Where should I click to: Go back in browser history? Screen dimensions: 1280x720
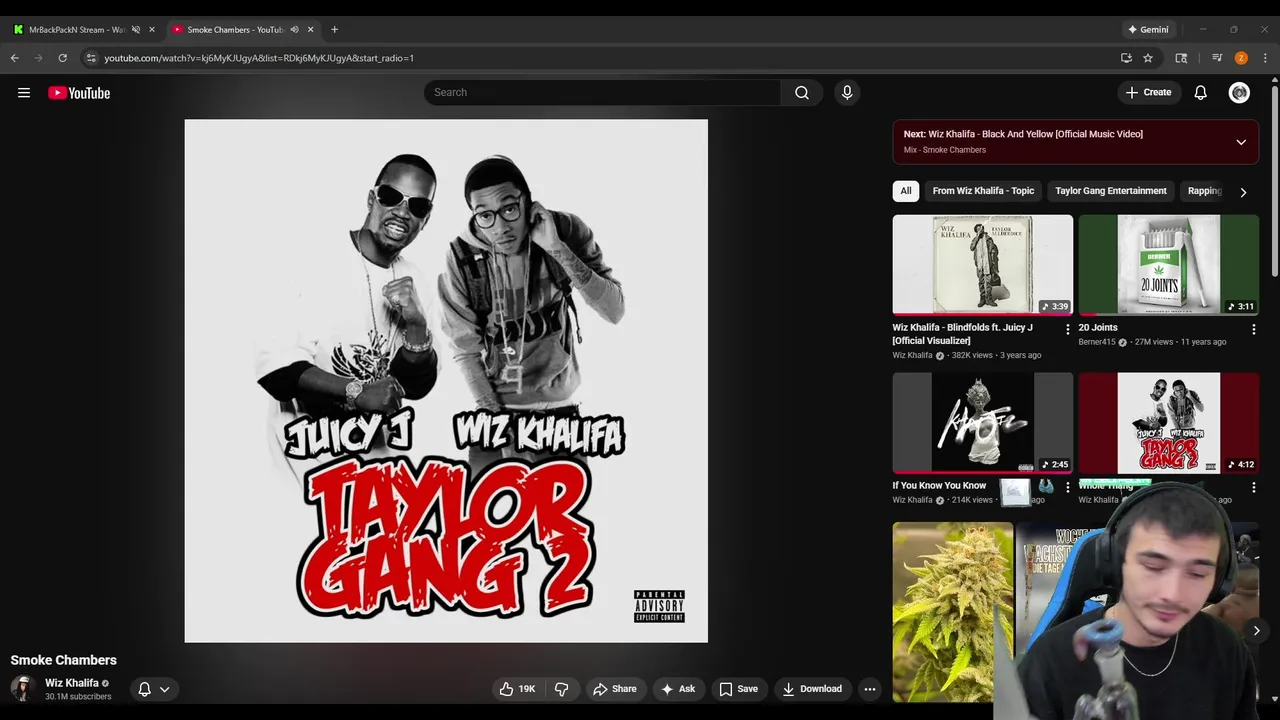tap(15, 58)
